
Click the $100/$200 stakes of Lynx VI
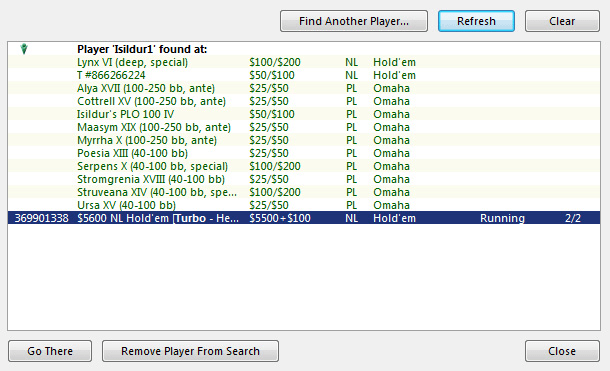275,62
